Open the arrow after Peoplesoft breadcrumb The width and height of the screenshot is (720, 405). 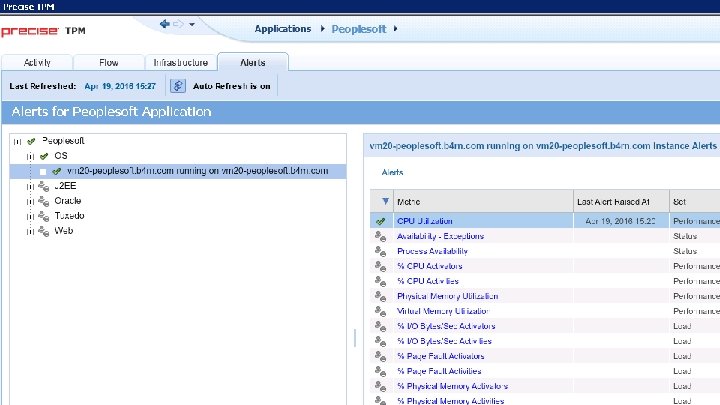(x=395, y=28)
